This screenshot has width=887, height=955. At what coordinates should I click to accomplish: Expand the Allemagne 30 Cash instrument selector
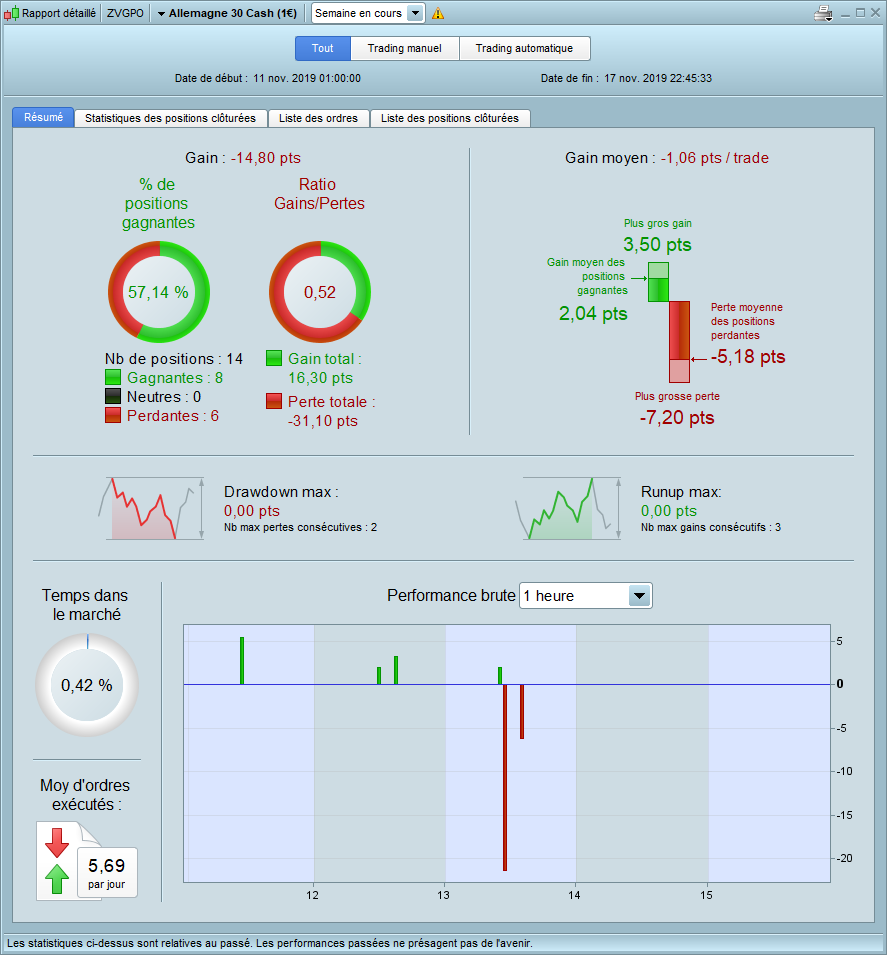point(227,13)
